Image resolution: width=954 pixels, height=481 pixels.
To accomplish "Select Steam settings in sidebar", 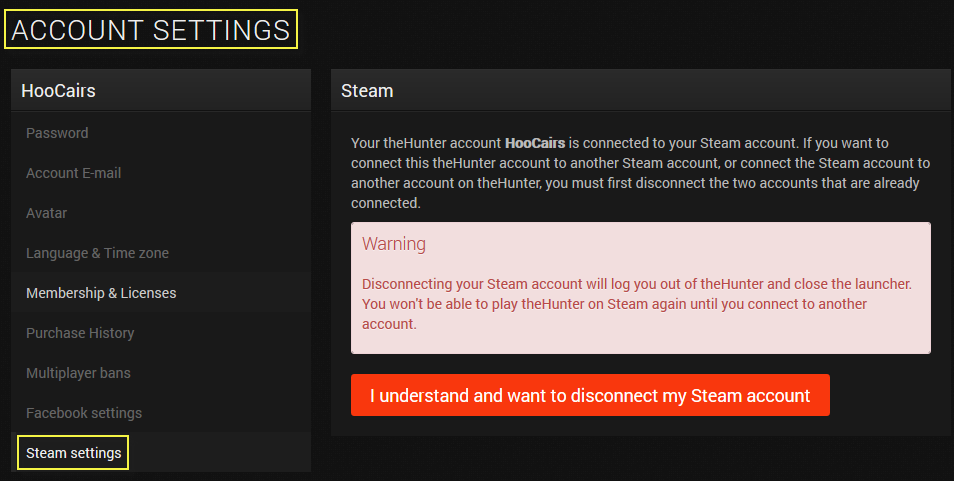I will [74, 453].
